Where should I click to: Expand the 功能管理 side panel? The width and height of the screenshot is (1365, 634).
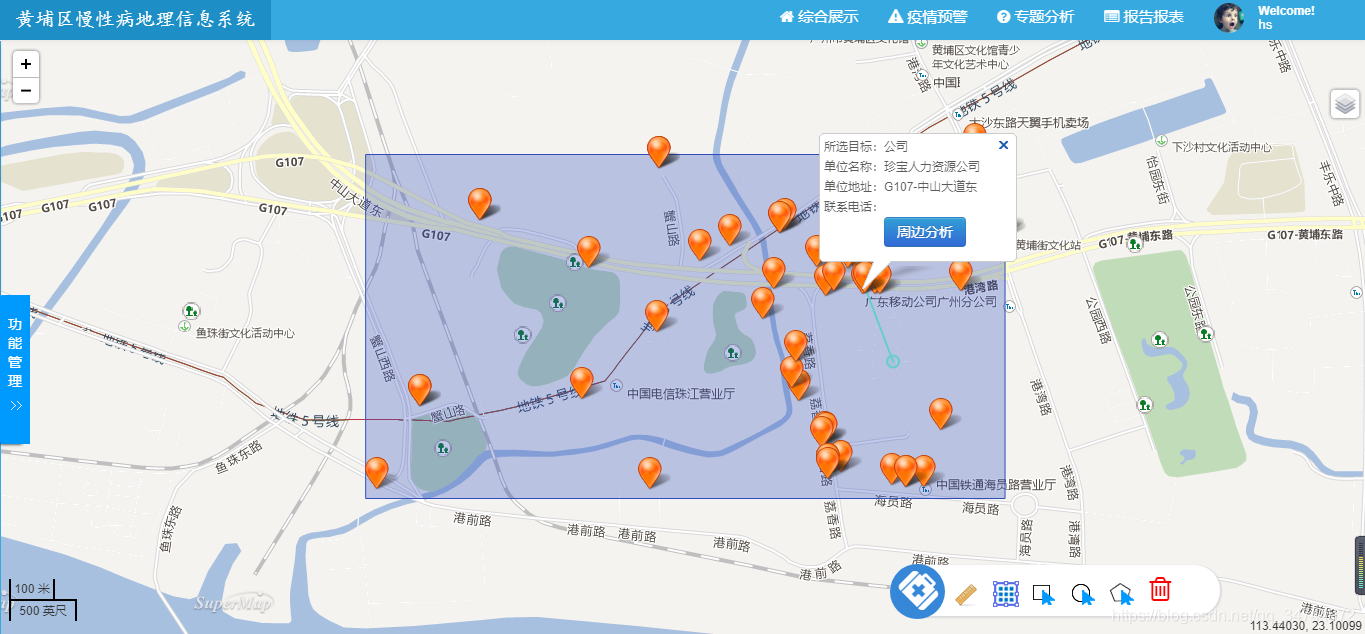click(x=15, y=369)
